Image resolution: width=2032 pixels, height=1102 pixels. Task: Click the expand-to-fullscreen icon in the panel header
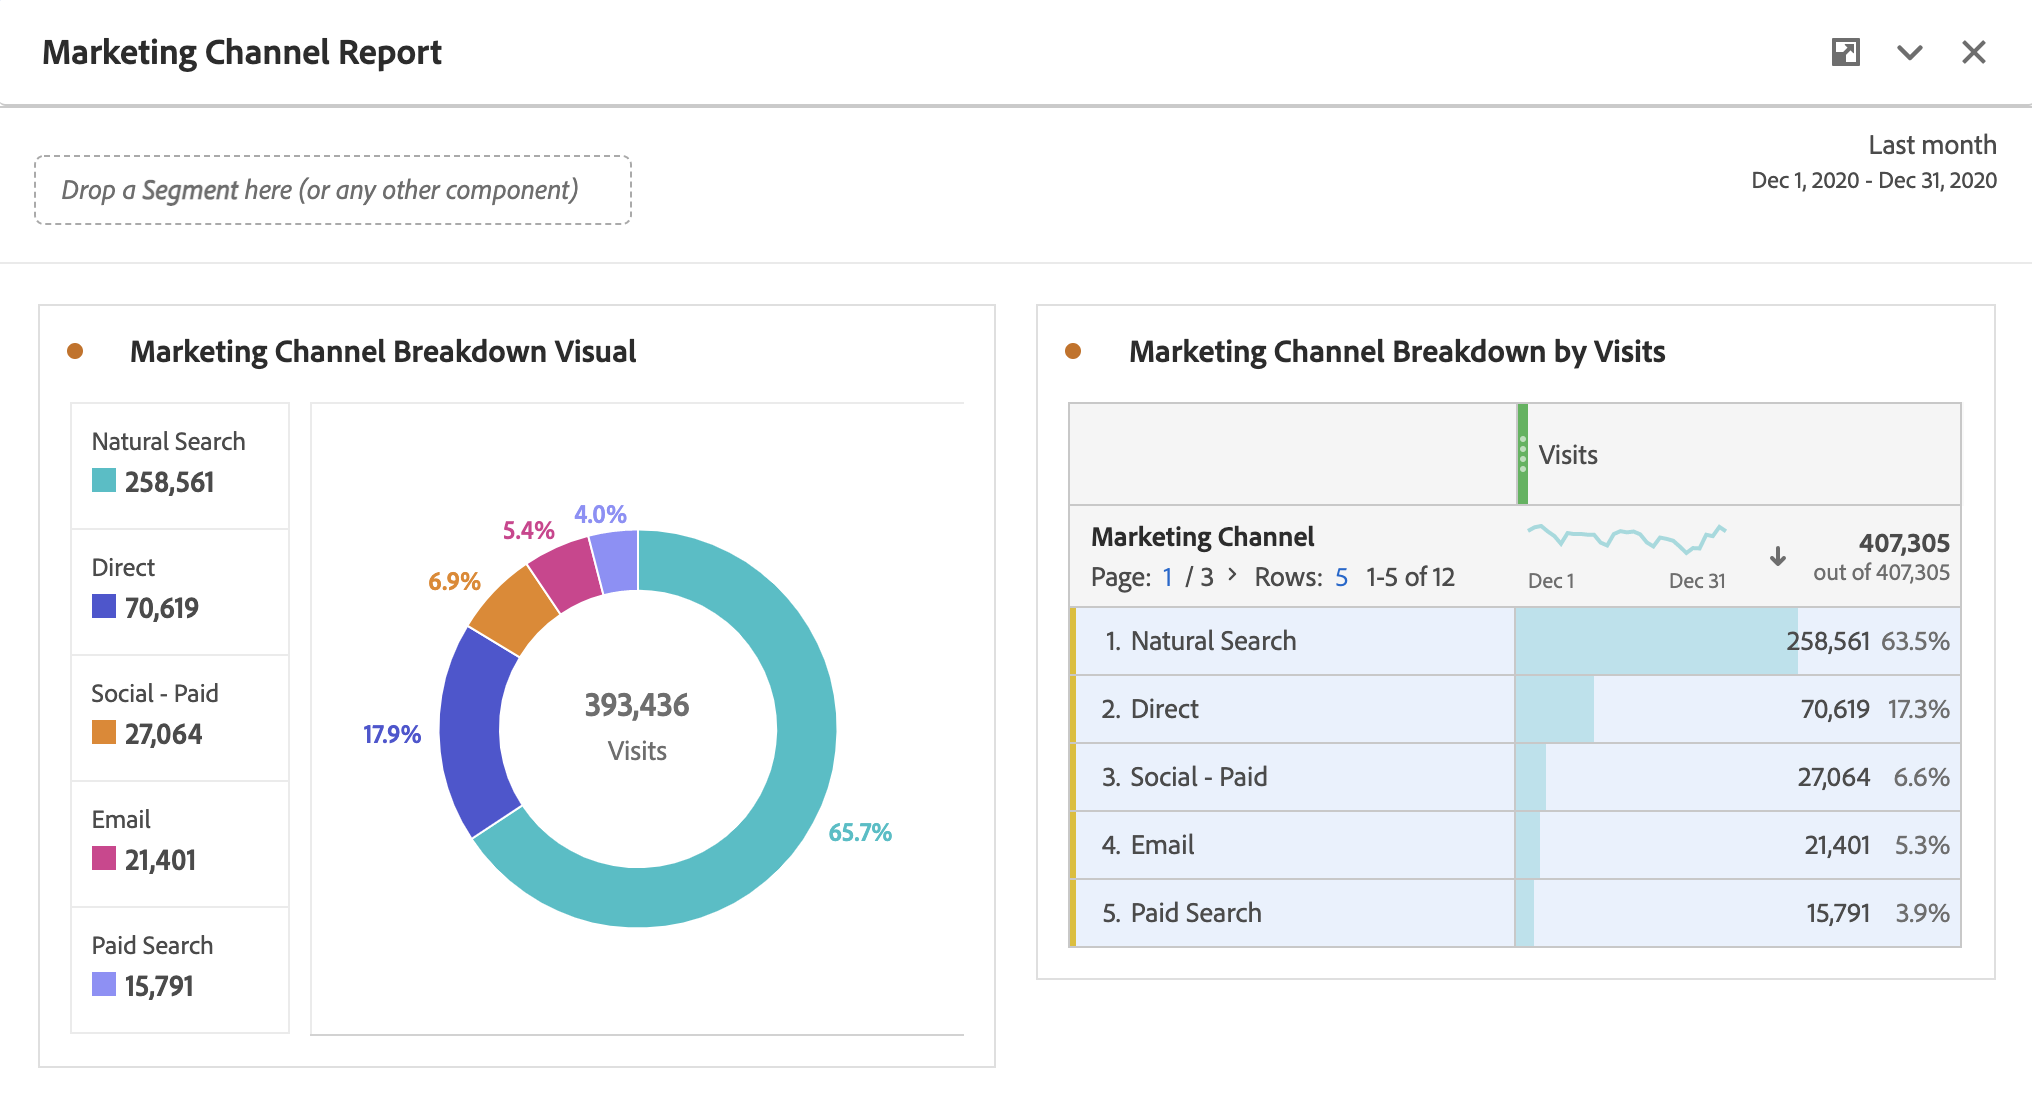(x=1847, y=52)
